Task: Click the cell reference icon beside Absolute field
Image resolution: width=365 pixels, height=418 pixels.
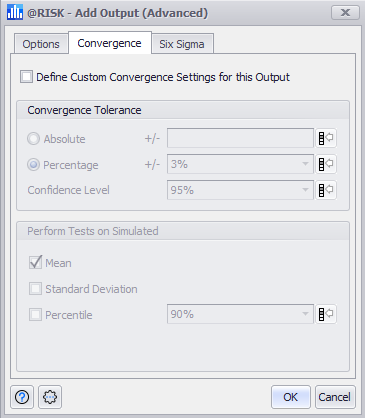Action: [x=326, y=138]
